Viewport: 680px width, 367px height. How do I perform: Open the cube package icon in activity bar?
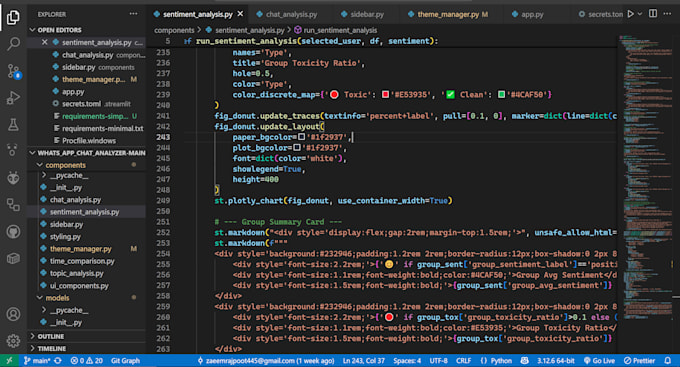point(13,259)
